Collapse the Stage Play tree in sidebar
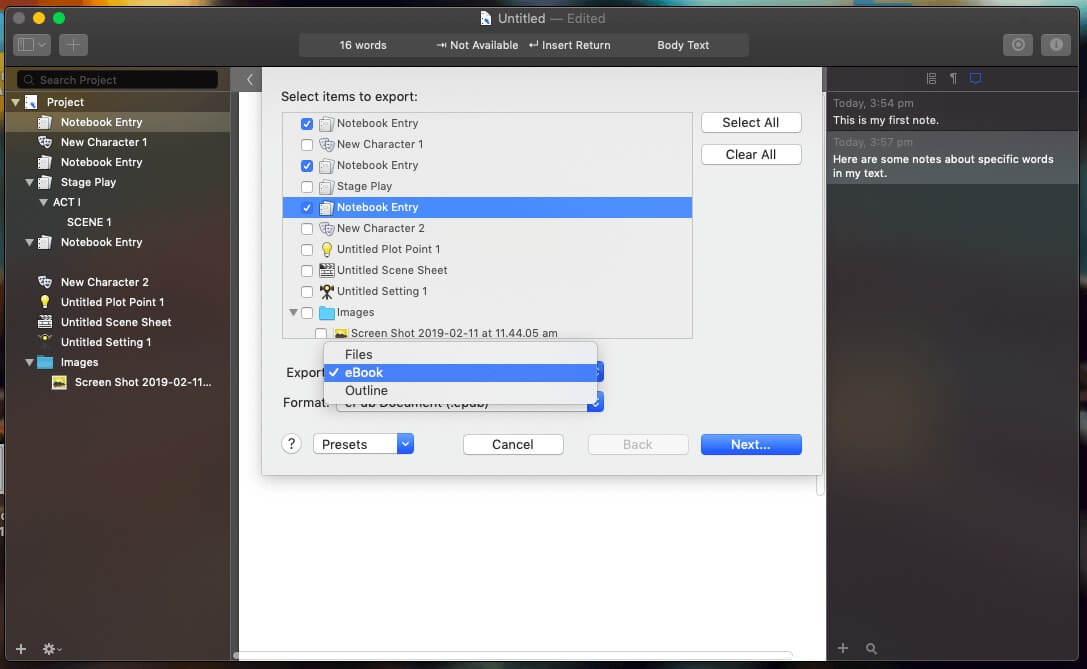This screenshot has width=1087, height=669. coord(29,182)
